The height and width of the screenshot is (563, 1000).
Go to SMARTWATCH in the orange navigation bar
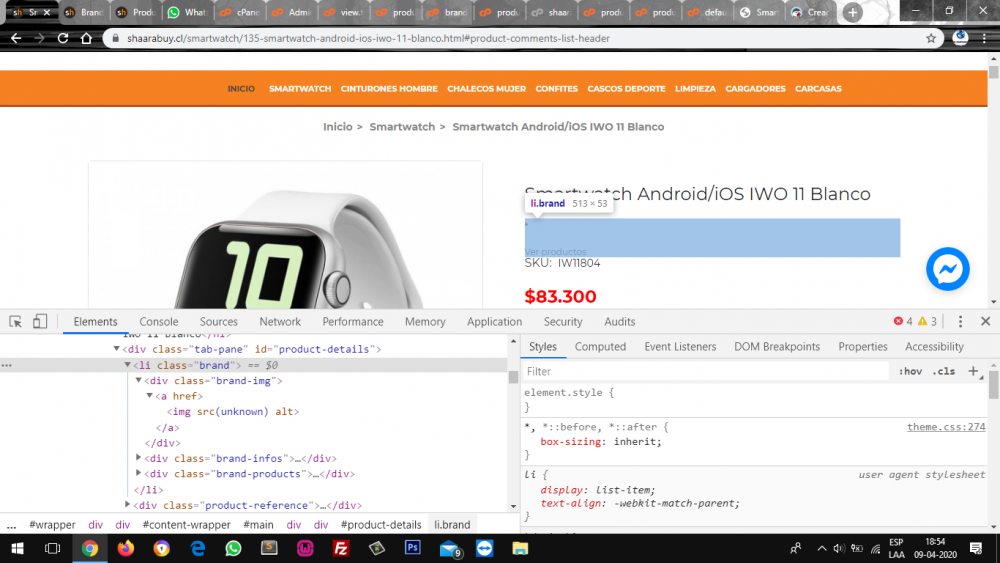[x=300, y=89]
